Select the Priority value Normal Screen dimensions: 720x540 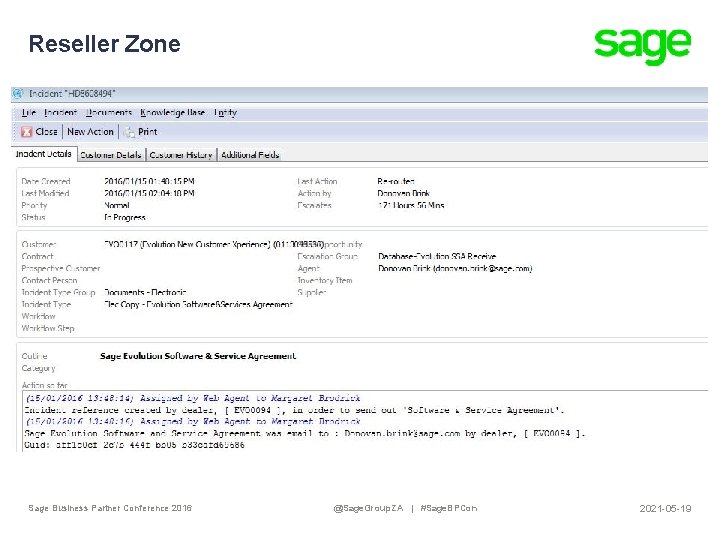[117, 205]
